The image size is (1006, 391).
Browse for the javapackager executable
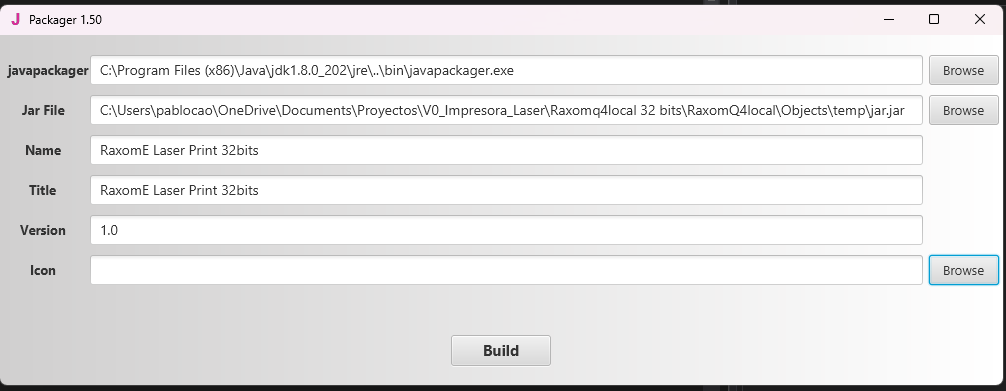[x=963, y=70]
